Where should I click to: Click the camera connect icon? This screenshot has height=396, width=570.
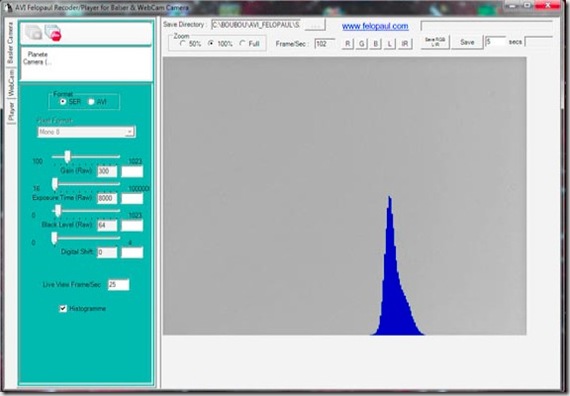33,33
